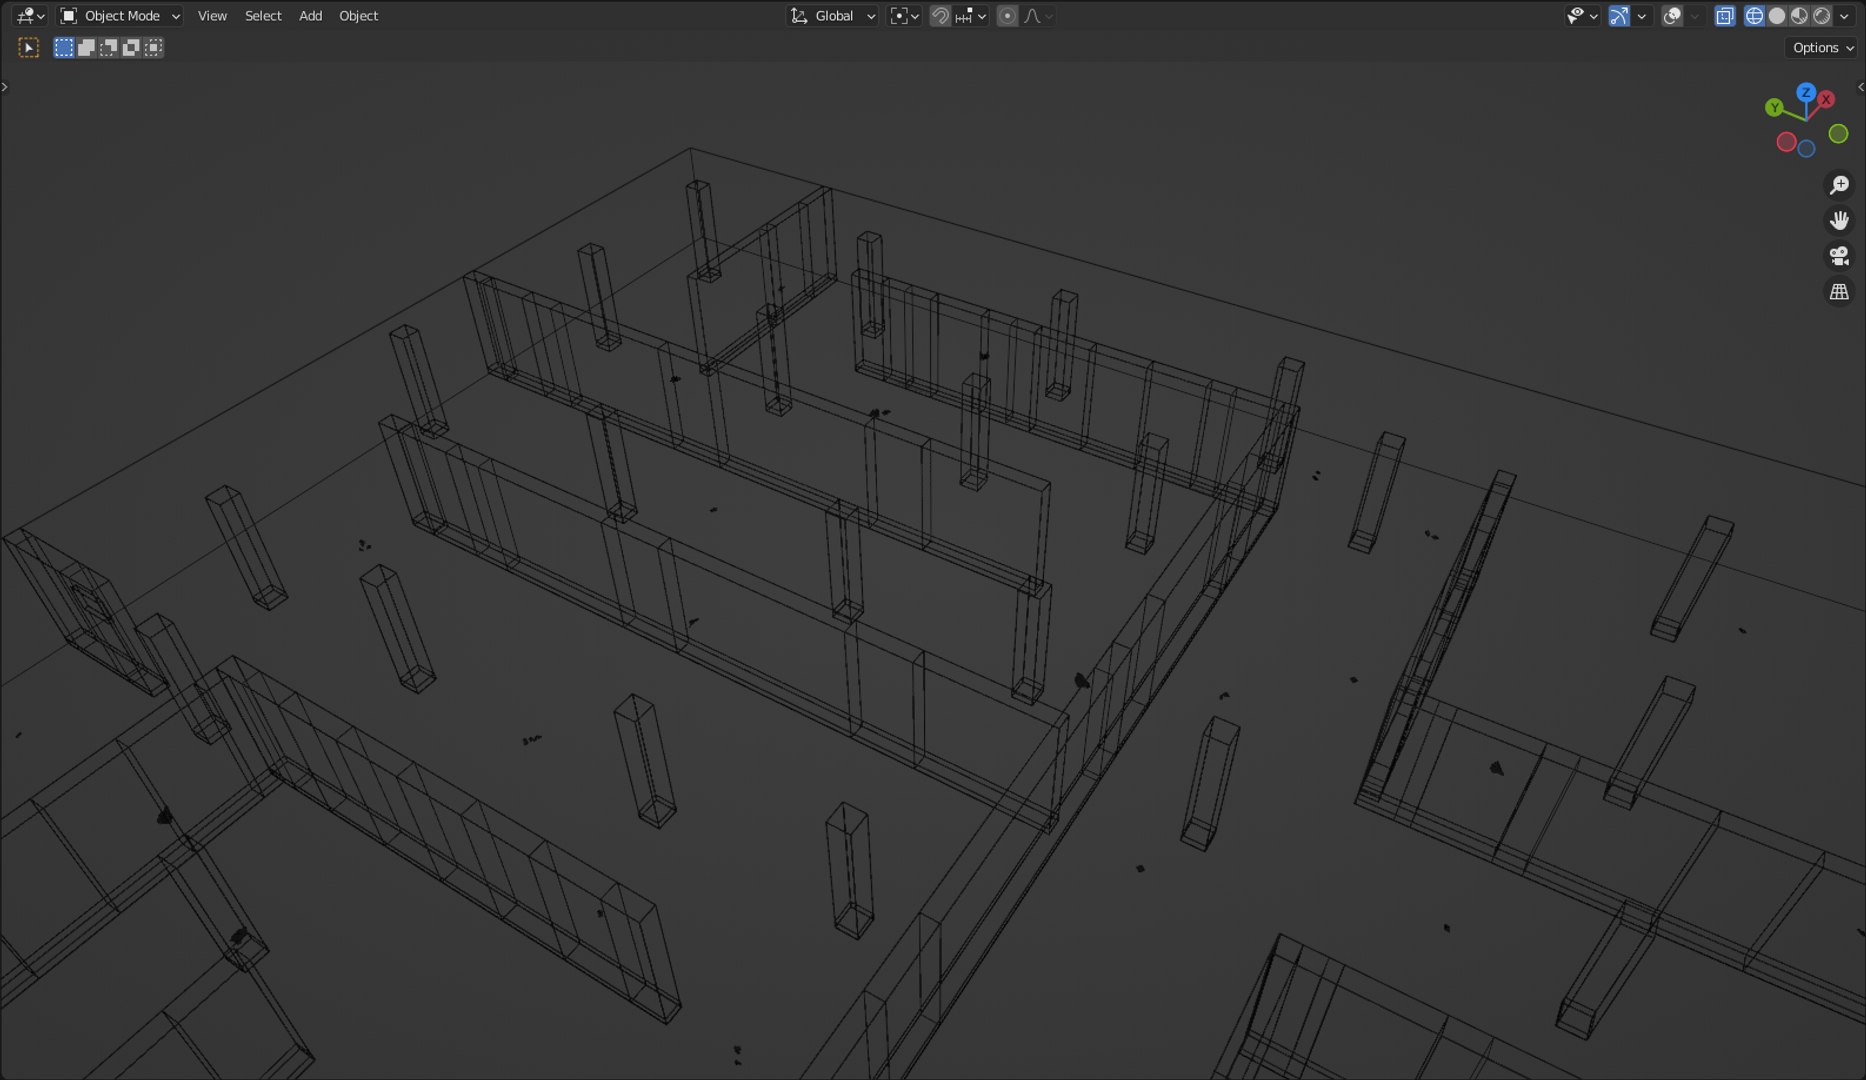The image size is (1866, 1080).
Task: Click the negative Y green circle on the gizmo
Action: (x=1838, y=134)
